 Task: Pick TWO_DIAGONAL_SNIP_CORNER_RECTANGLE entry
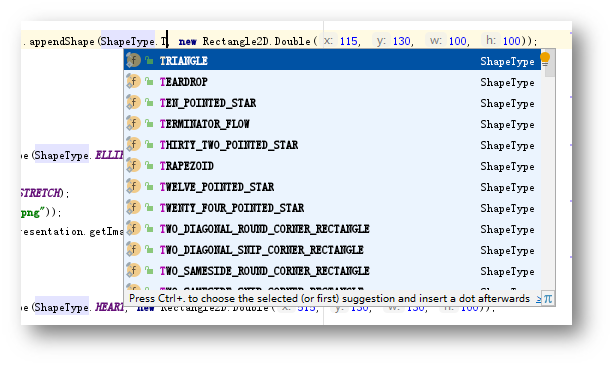click(332, 250)
